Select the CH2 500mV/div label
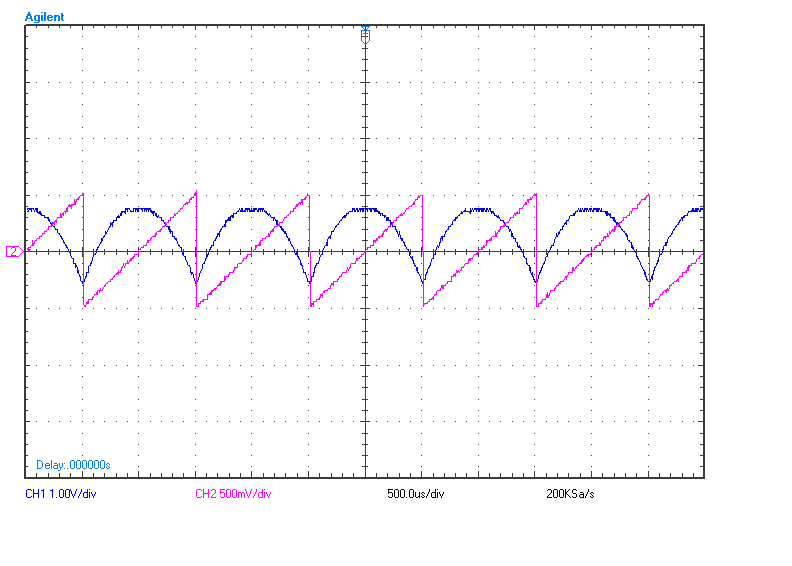Image resolution: width=792 pixels, height=566 pixels. click(233, 494)
